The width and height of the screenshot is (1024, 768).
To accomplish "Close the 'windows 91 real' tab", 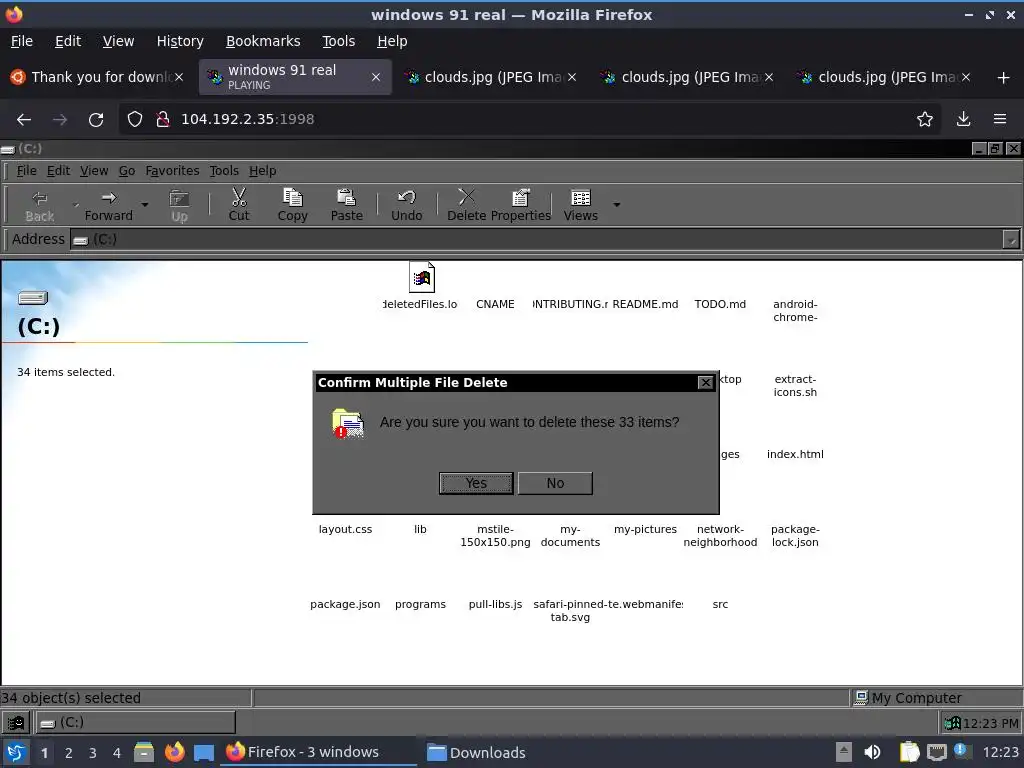I will (376, 77).
